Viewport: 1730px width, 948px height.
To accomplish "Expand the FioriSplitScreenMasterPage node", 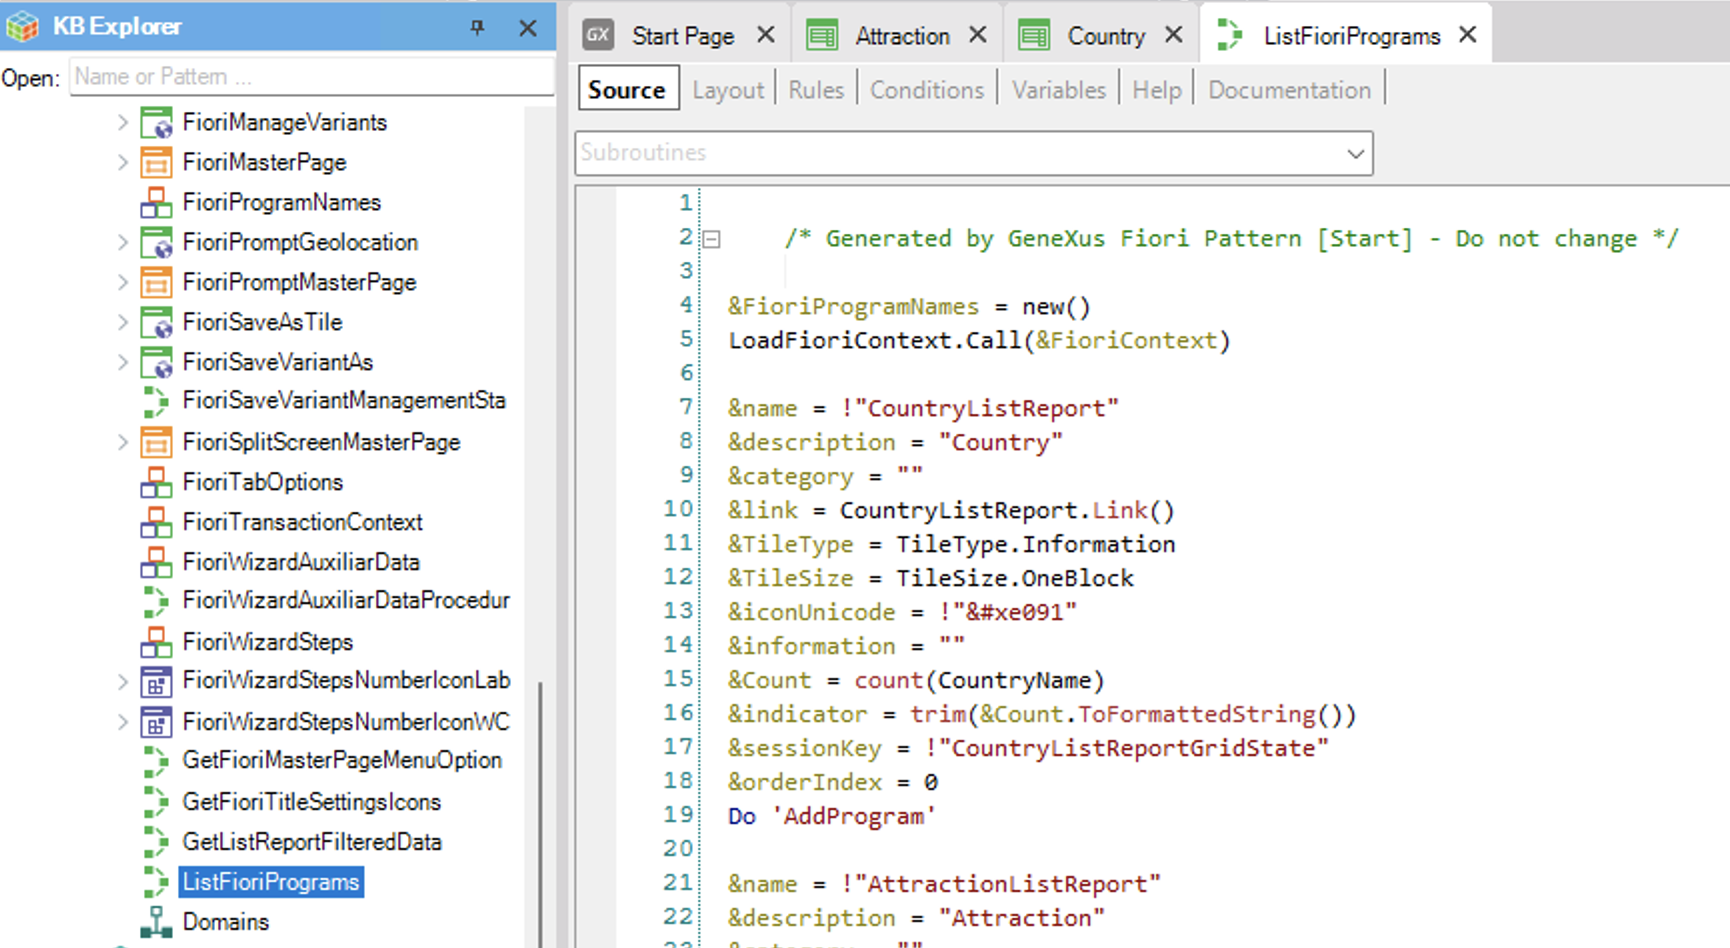I will (122, 442).
